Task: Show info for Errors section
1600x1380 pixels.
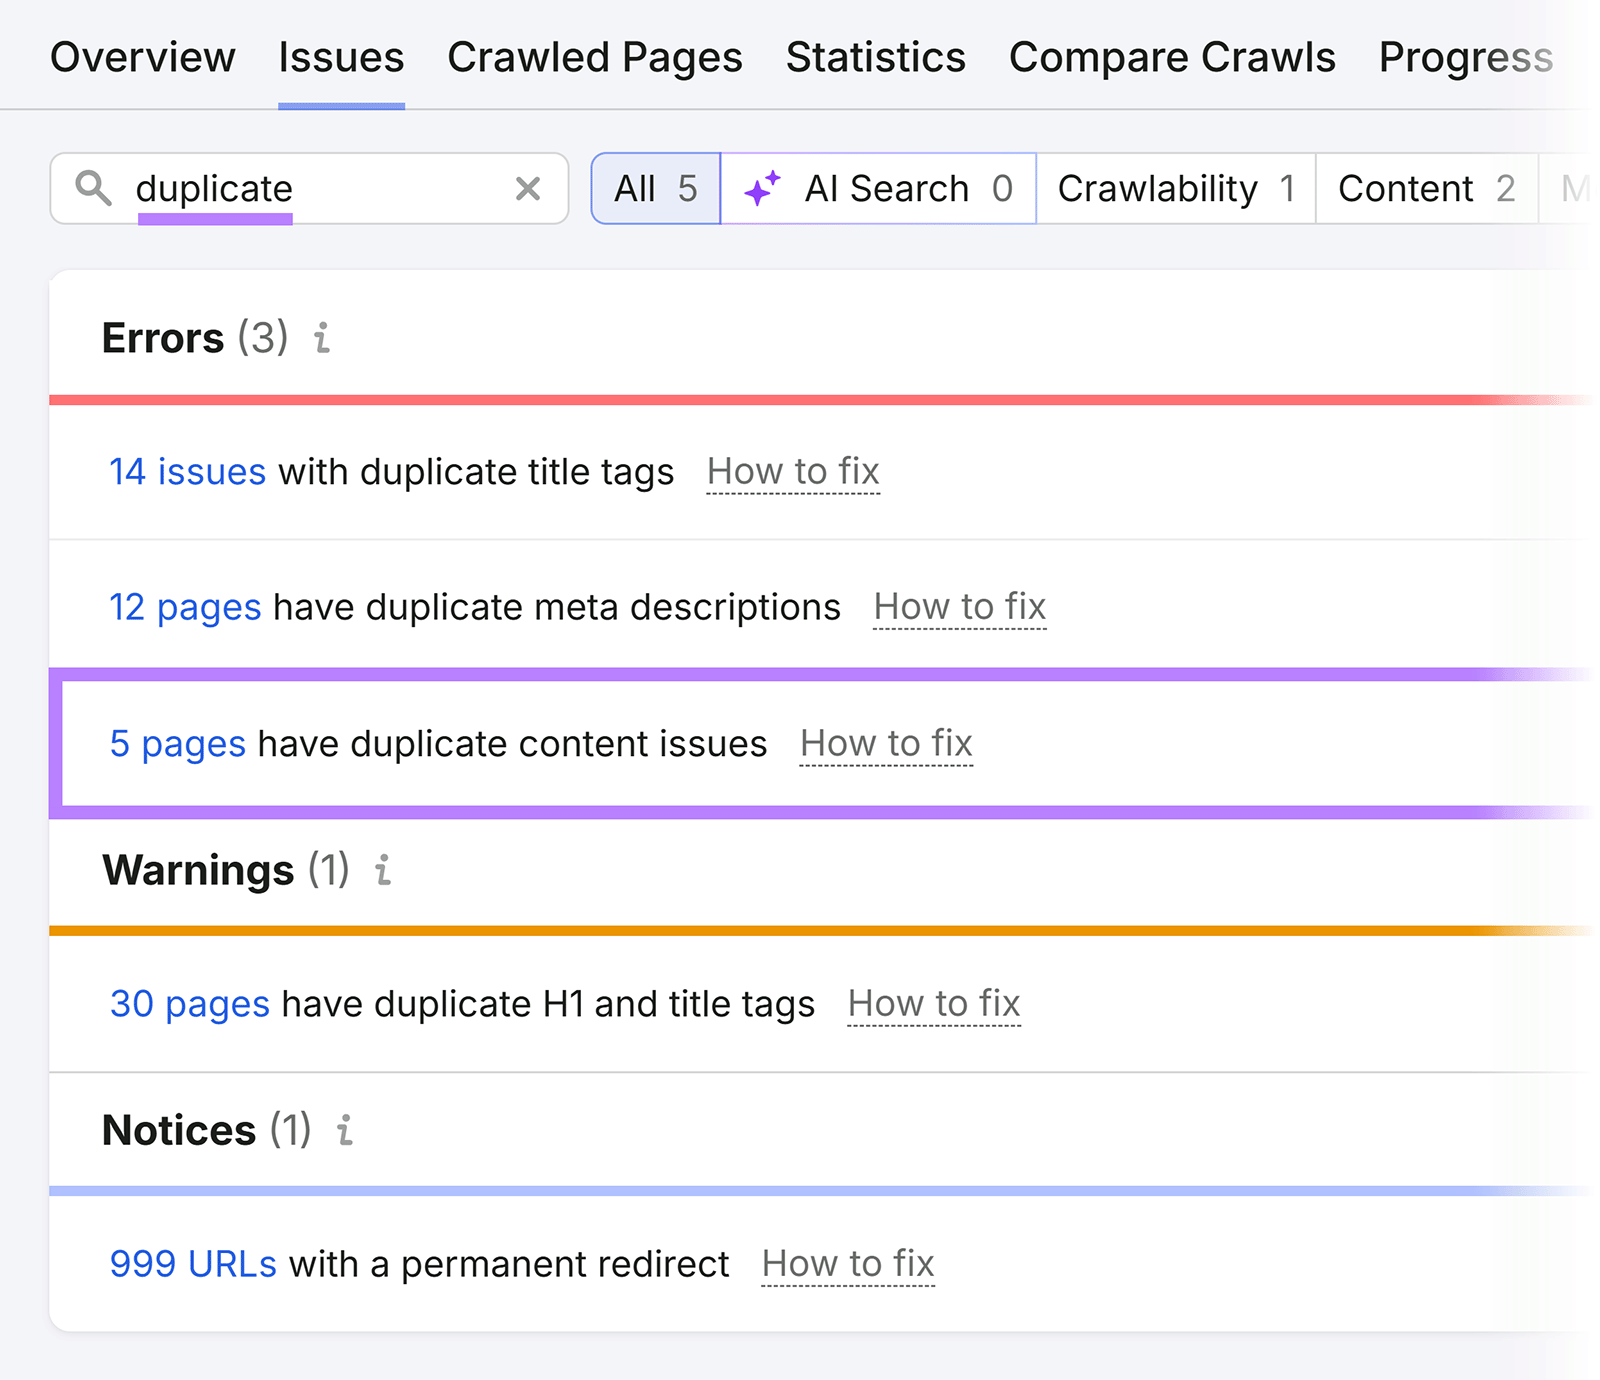Action: point(322,338)
